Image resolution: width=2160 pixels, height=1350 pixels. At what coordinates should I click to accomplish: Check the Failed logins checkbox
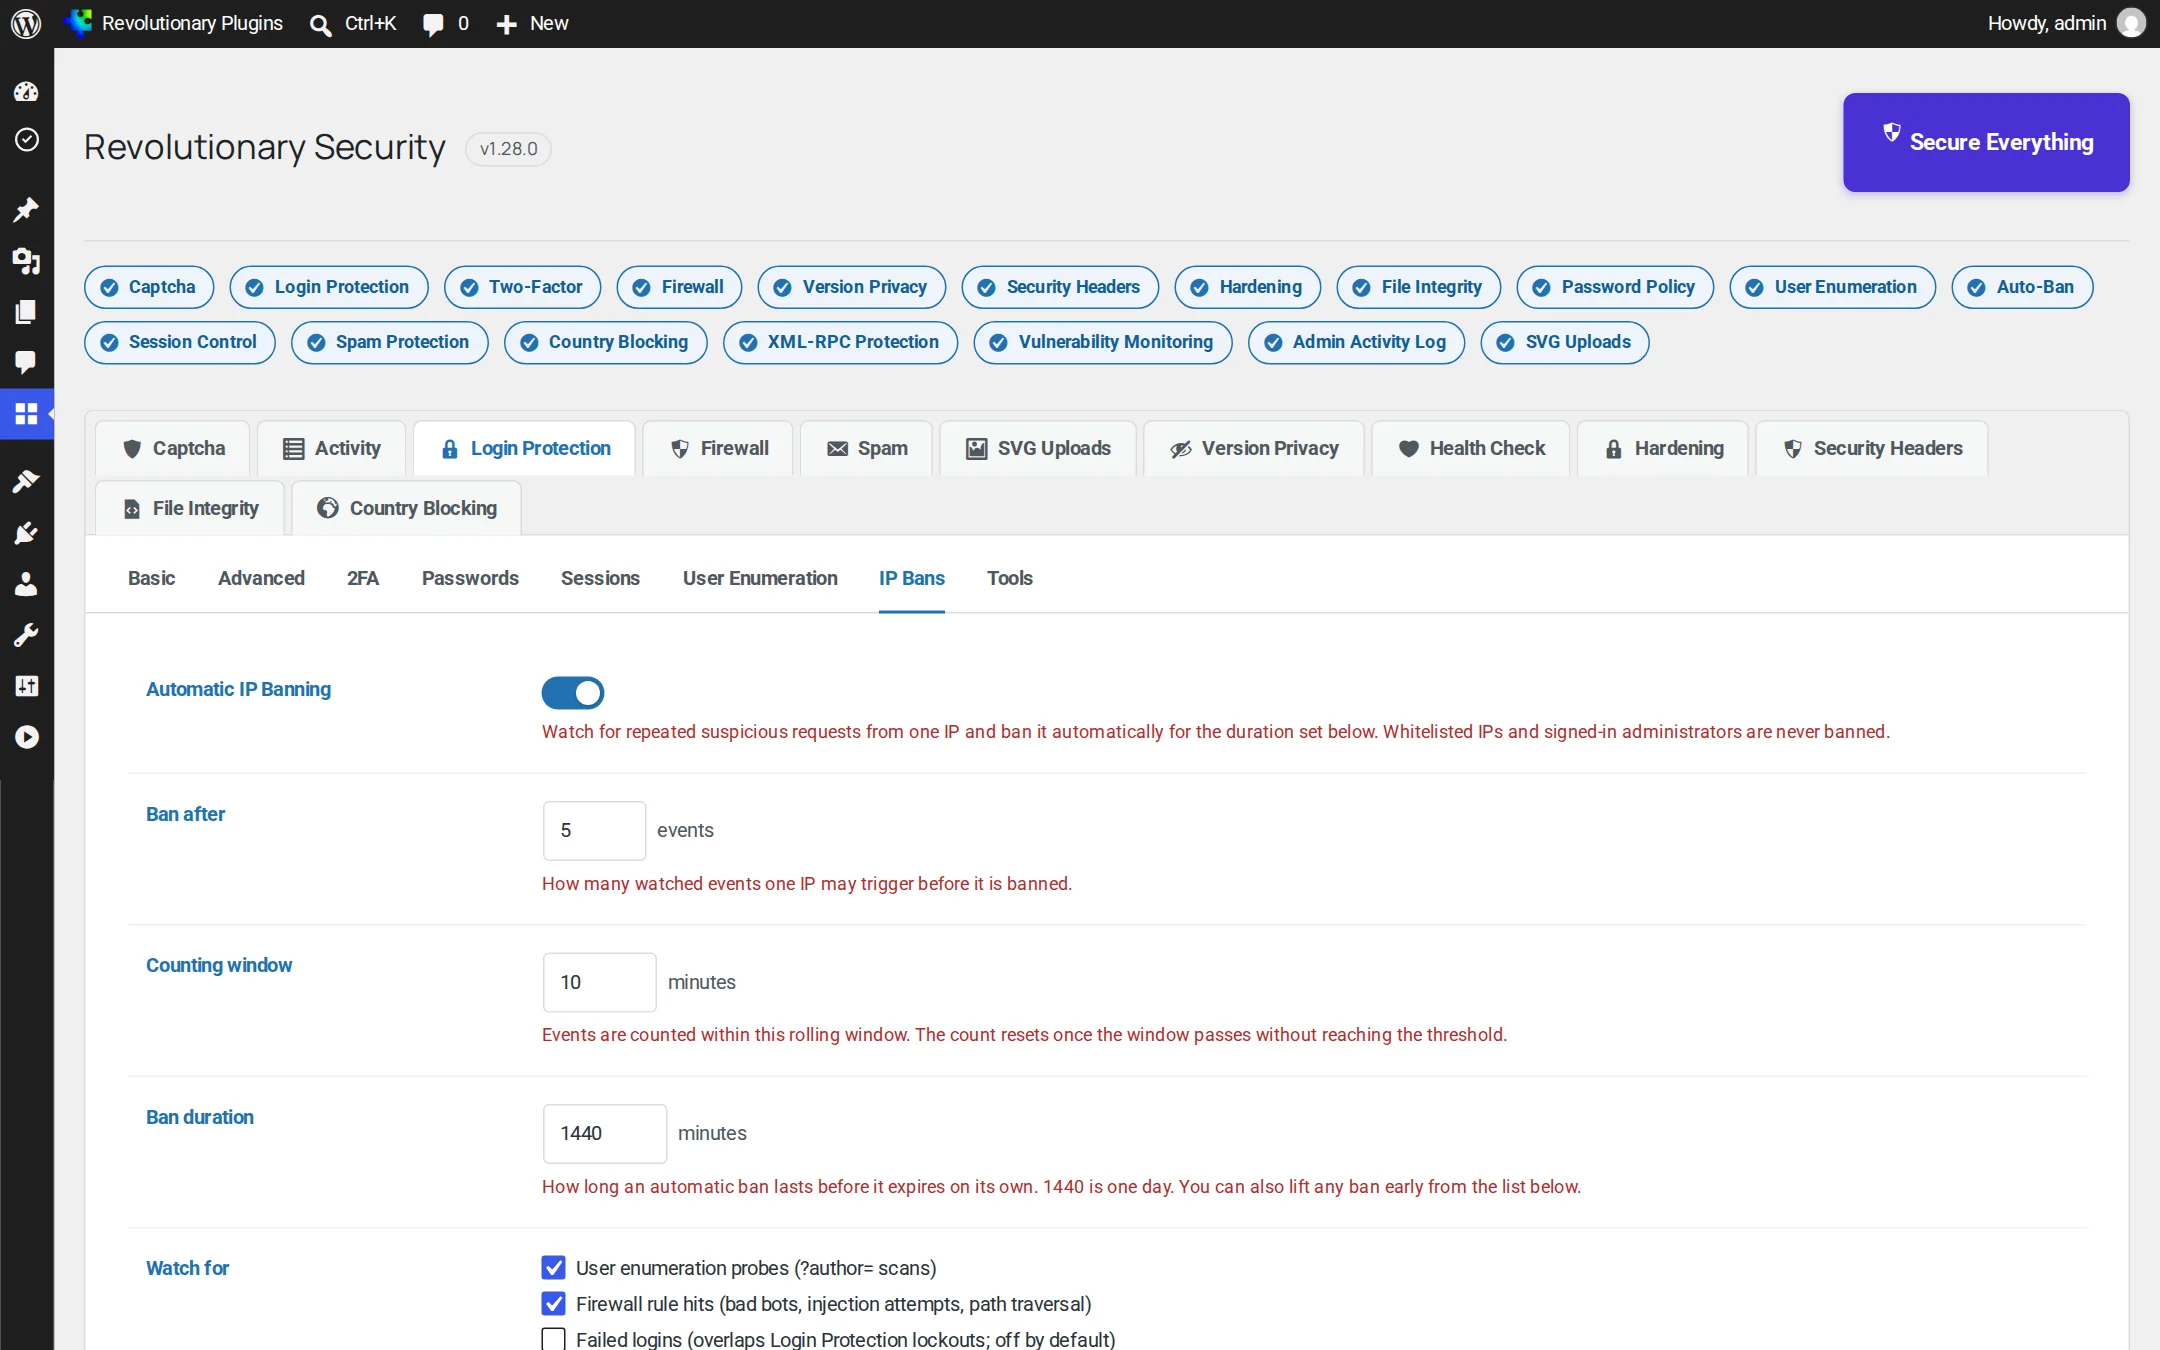click(553, 1339)
